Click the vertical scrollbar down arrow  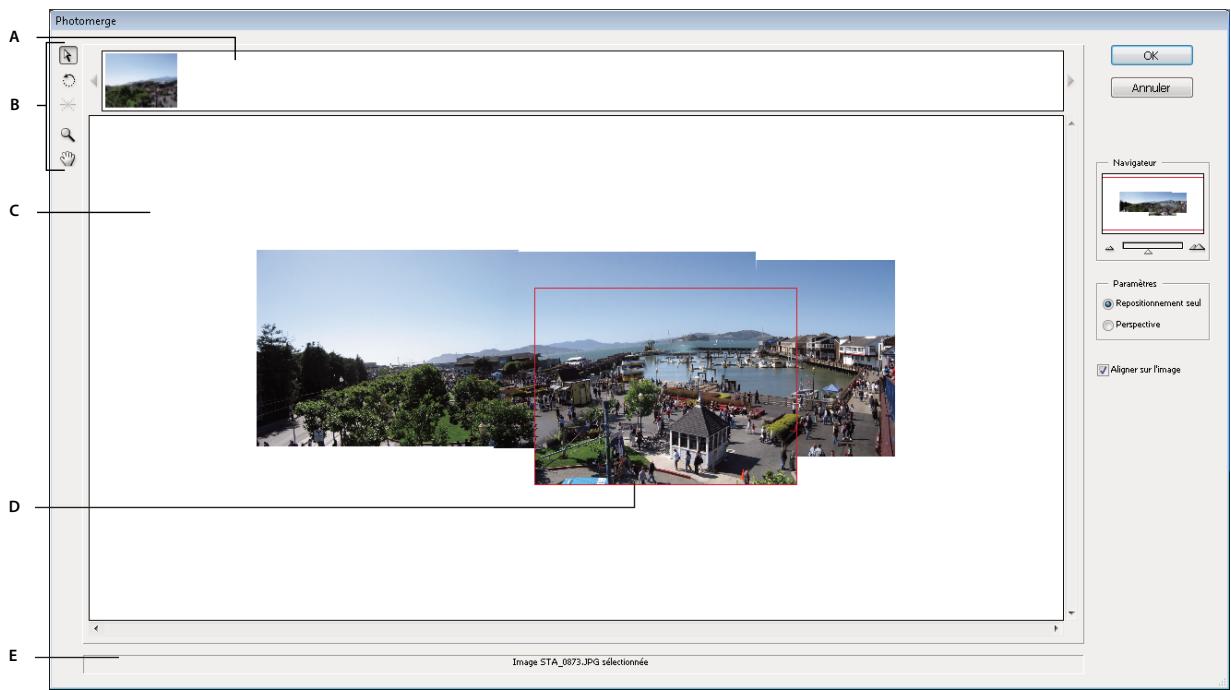click(x=1071, y=612)
